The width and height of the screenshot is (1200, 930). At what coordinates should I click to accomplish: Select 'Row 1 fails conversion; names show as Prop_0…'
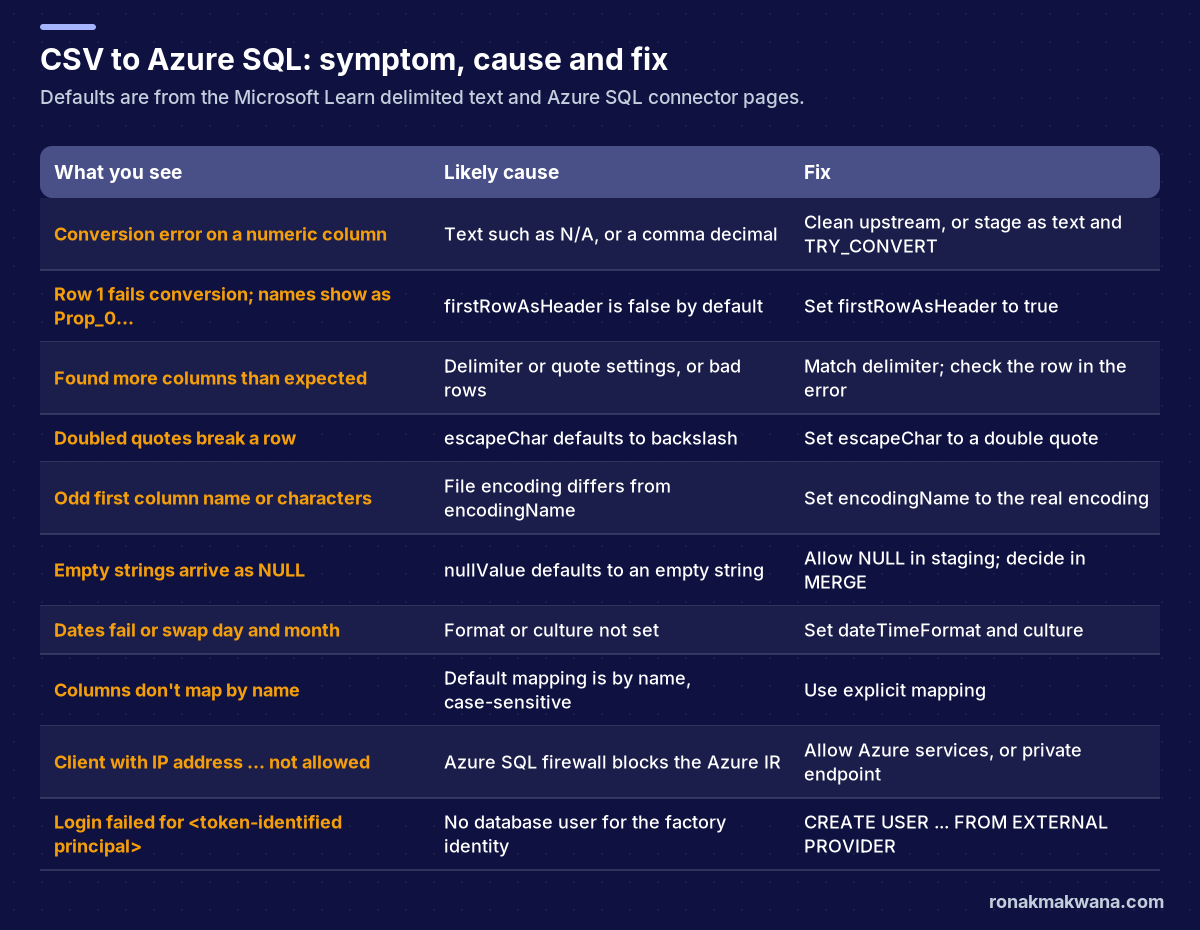pyautogui.click(x=222, y=306)
